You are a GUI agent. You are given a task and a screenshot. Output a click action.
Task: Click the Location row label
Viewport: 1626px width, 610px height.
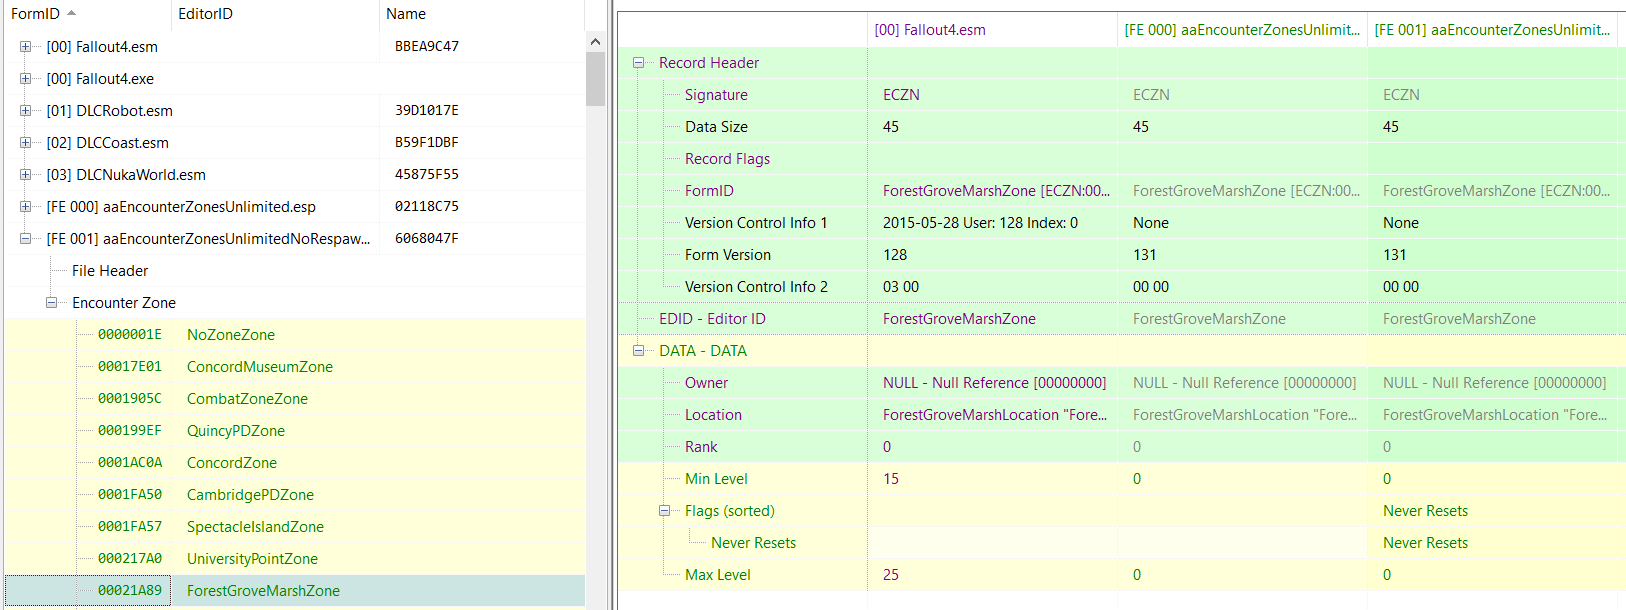(713, 415)
